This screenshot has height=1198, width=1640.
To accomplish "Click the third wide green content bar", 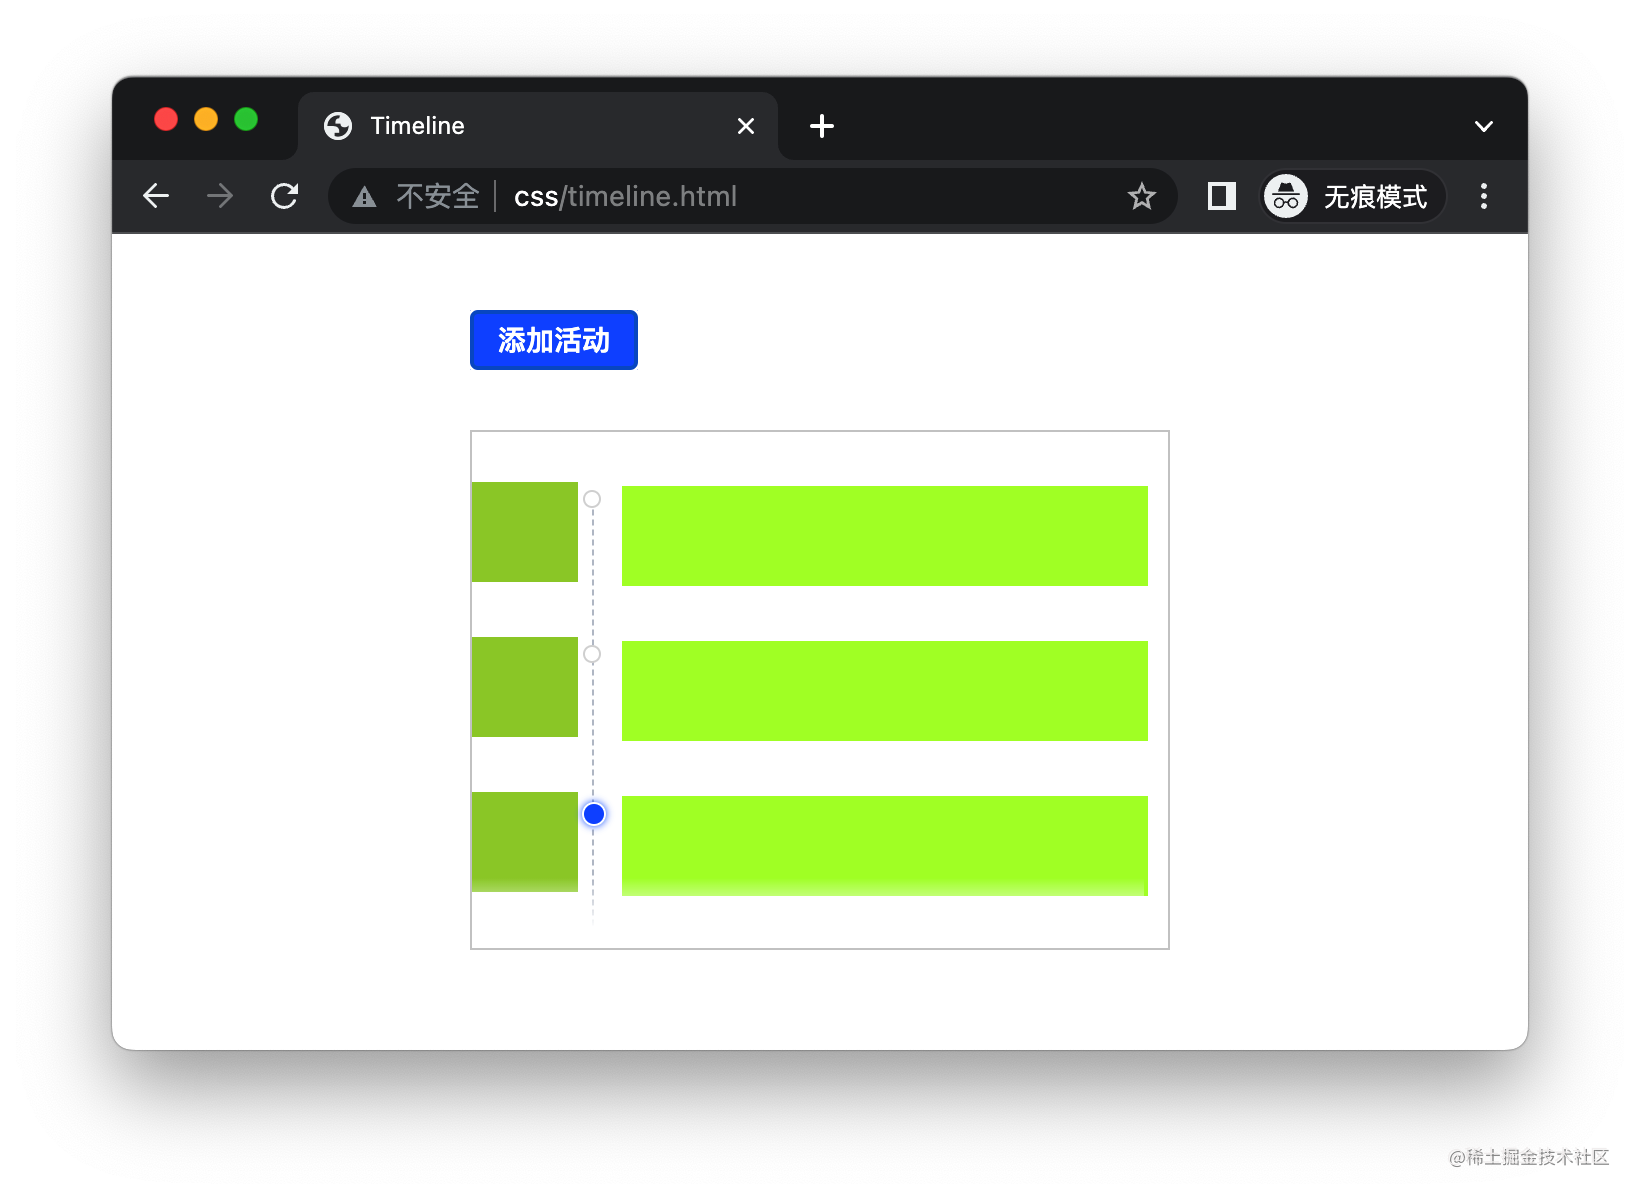I will pos(884,845).
